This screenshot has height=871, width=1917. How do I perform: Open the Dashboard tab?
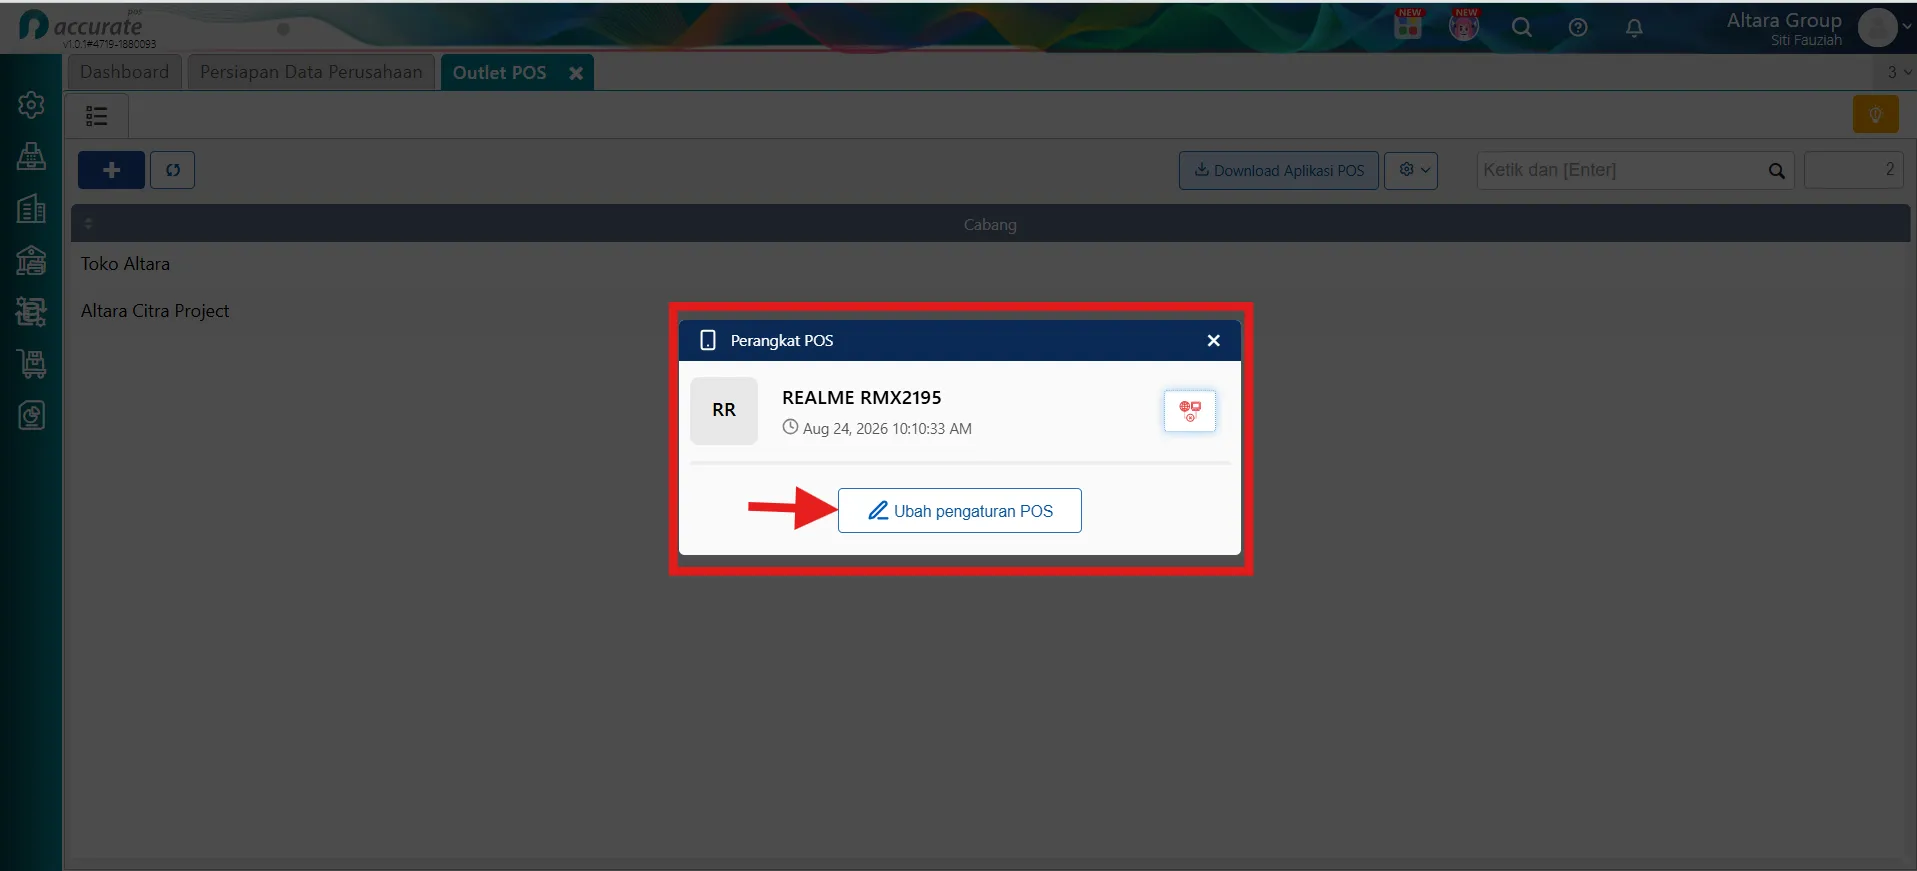(x=124, y=72)
